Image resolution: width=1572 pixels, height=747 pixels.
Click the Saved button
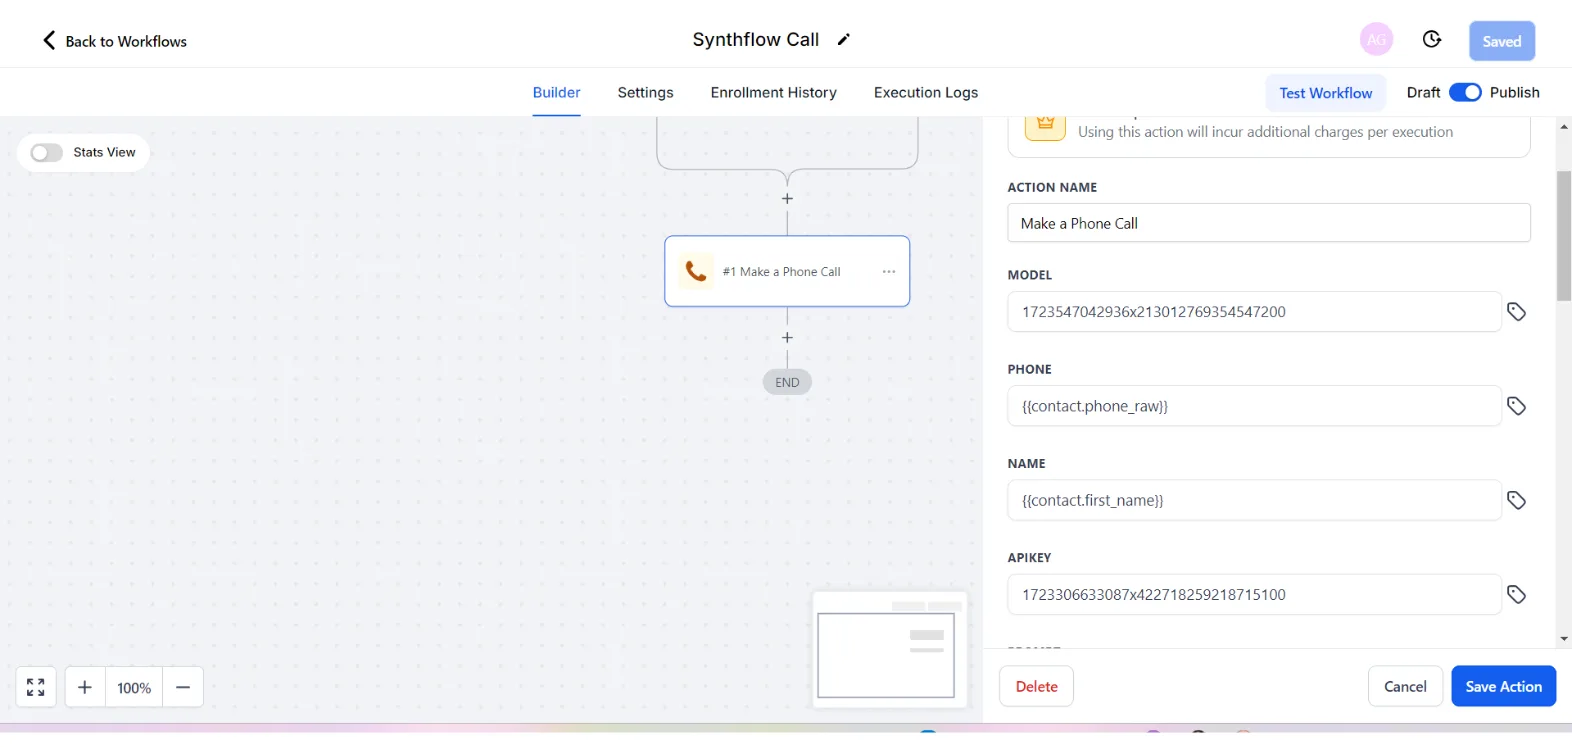(1502, 41)
